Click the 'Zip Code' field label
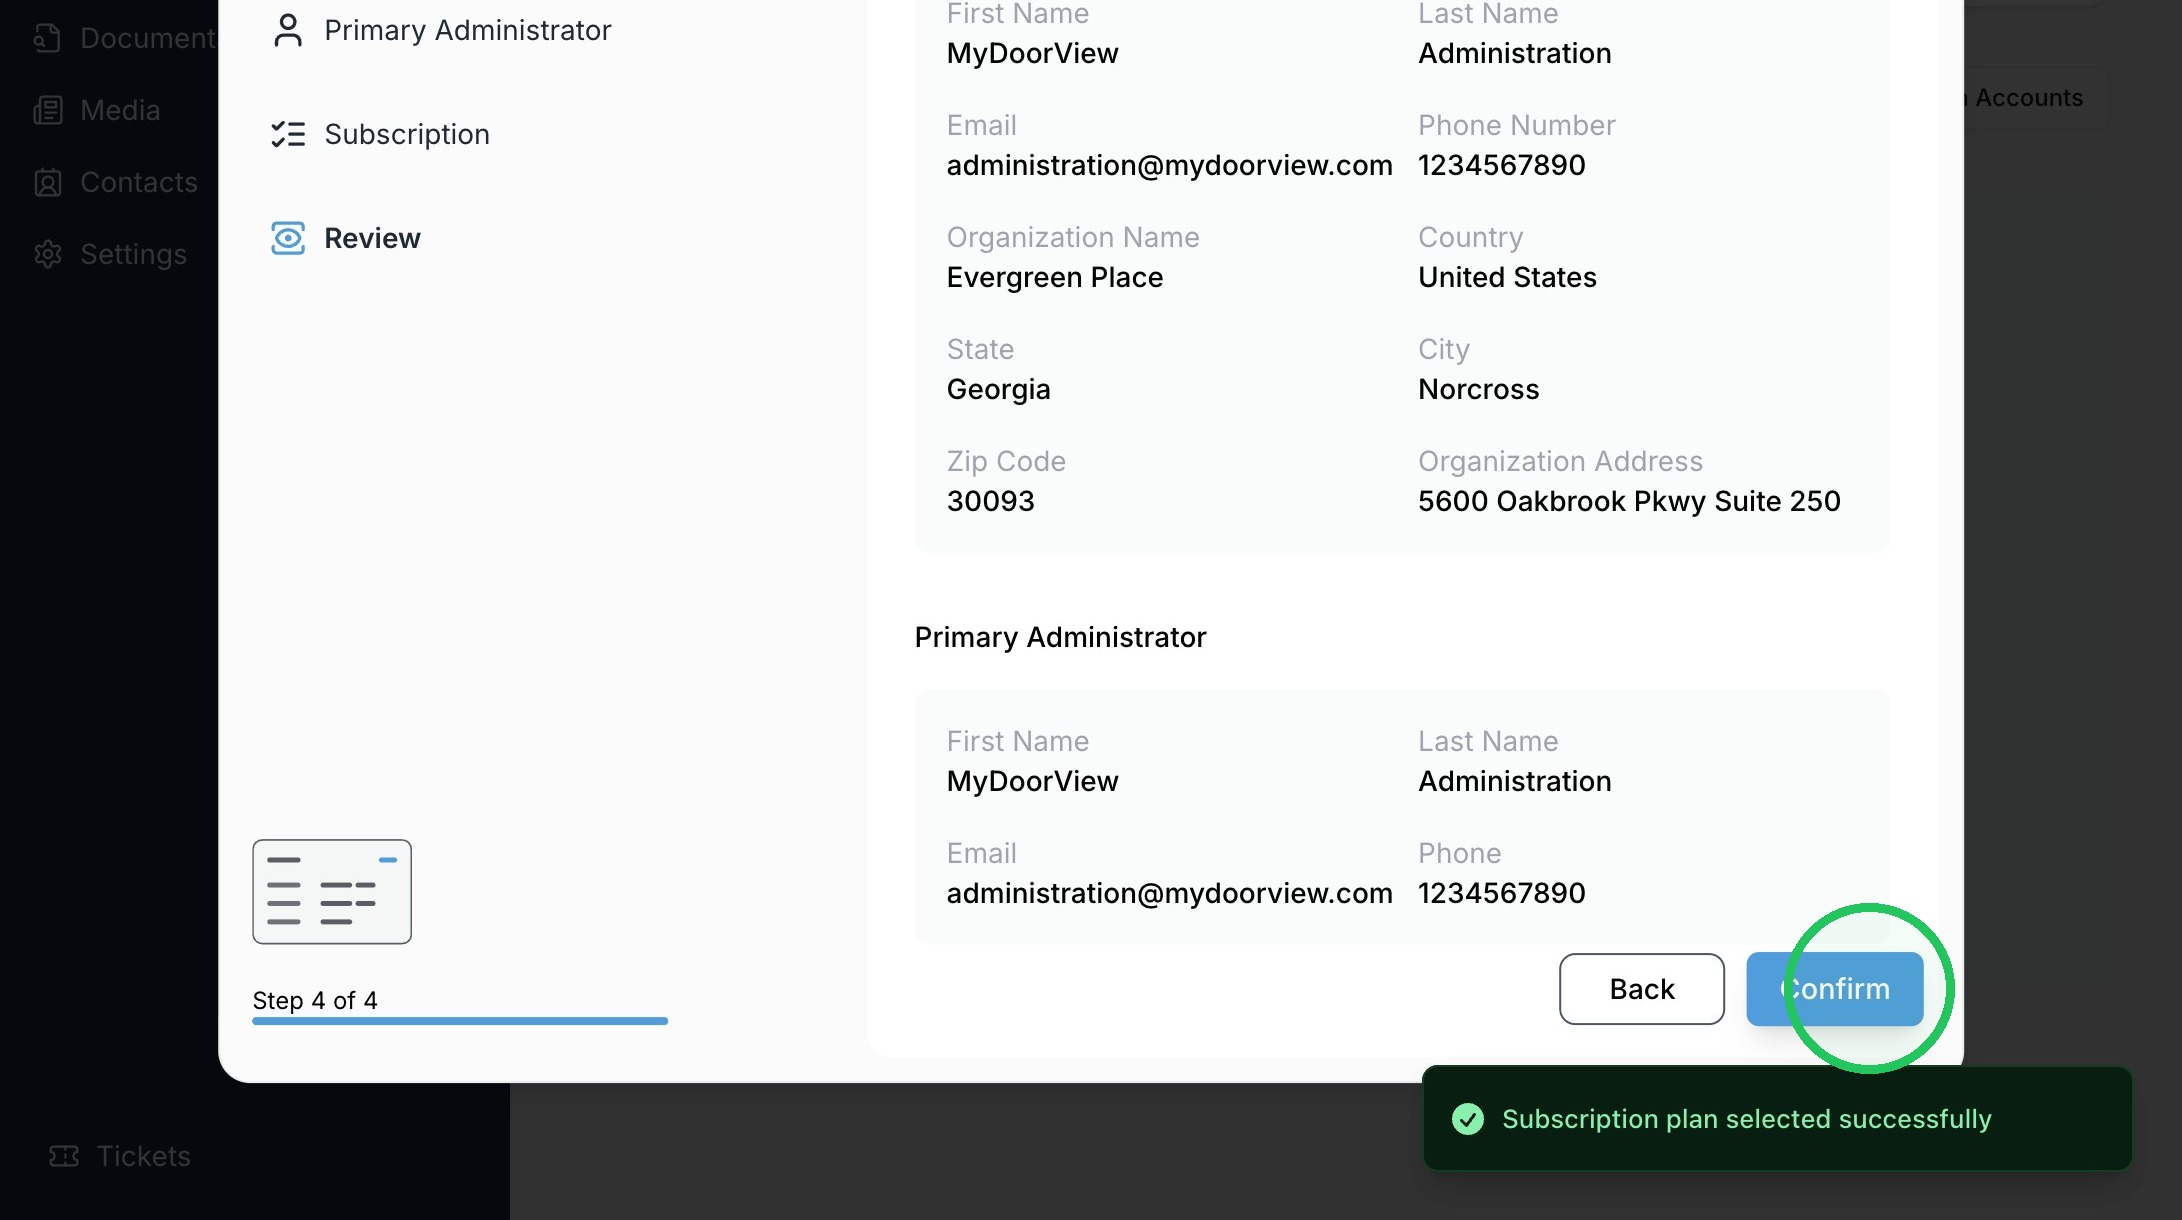The image size is (2182, 1220). (x=1006, y=461)
